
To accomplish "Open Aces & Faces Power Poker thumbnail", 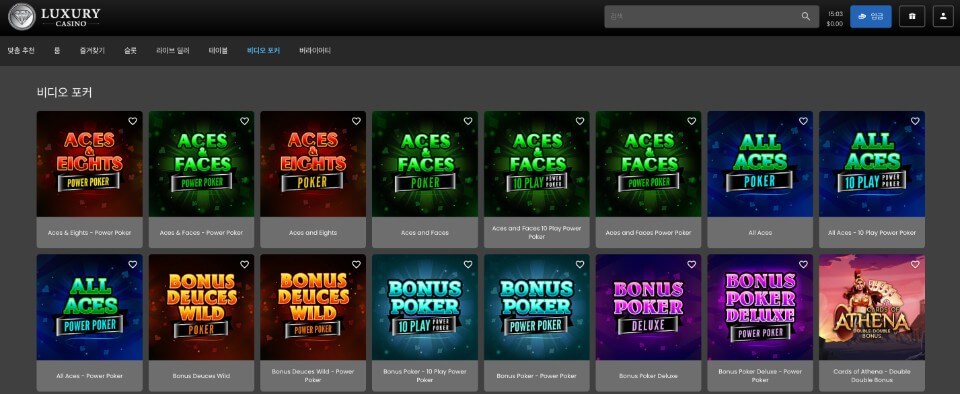I will pos(201,164).
